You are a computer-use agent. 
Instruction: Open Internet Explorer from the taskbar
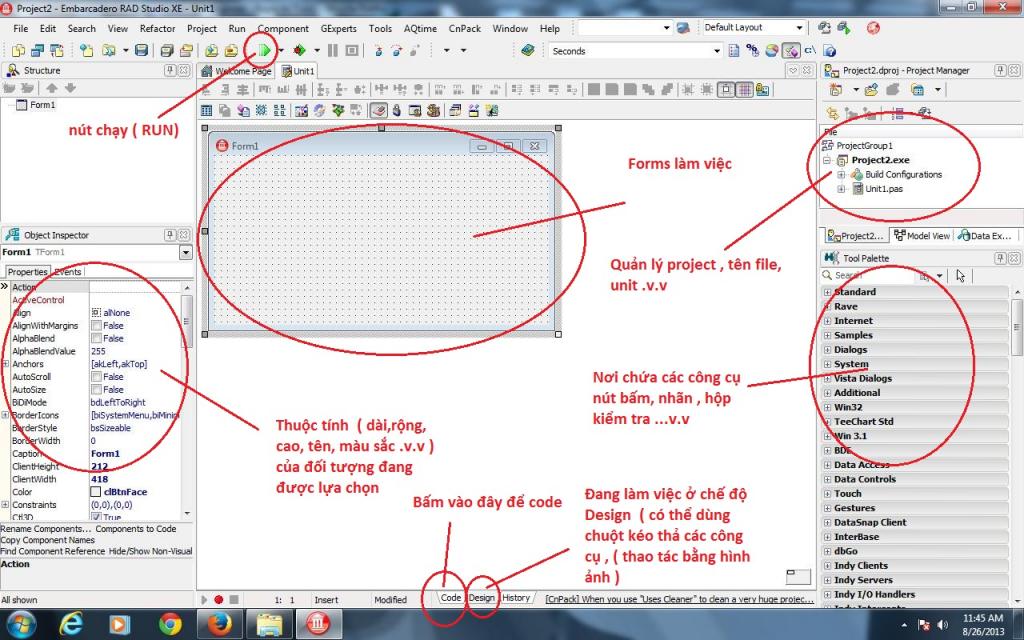(x=71, y=624)
